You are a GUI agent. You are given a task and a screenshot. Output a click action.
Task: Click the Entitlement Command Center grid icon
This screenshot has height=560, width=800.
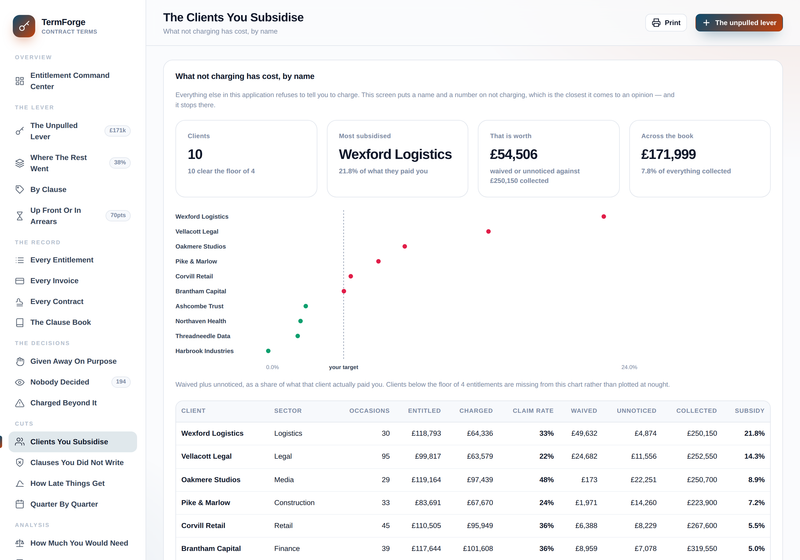[19, 81]
